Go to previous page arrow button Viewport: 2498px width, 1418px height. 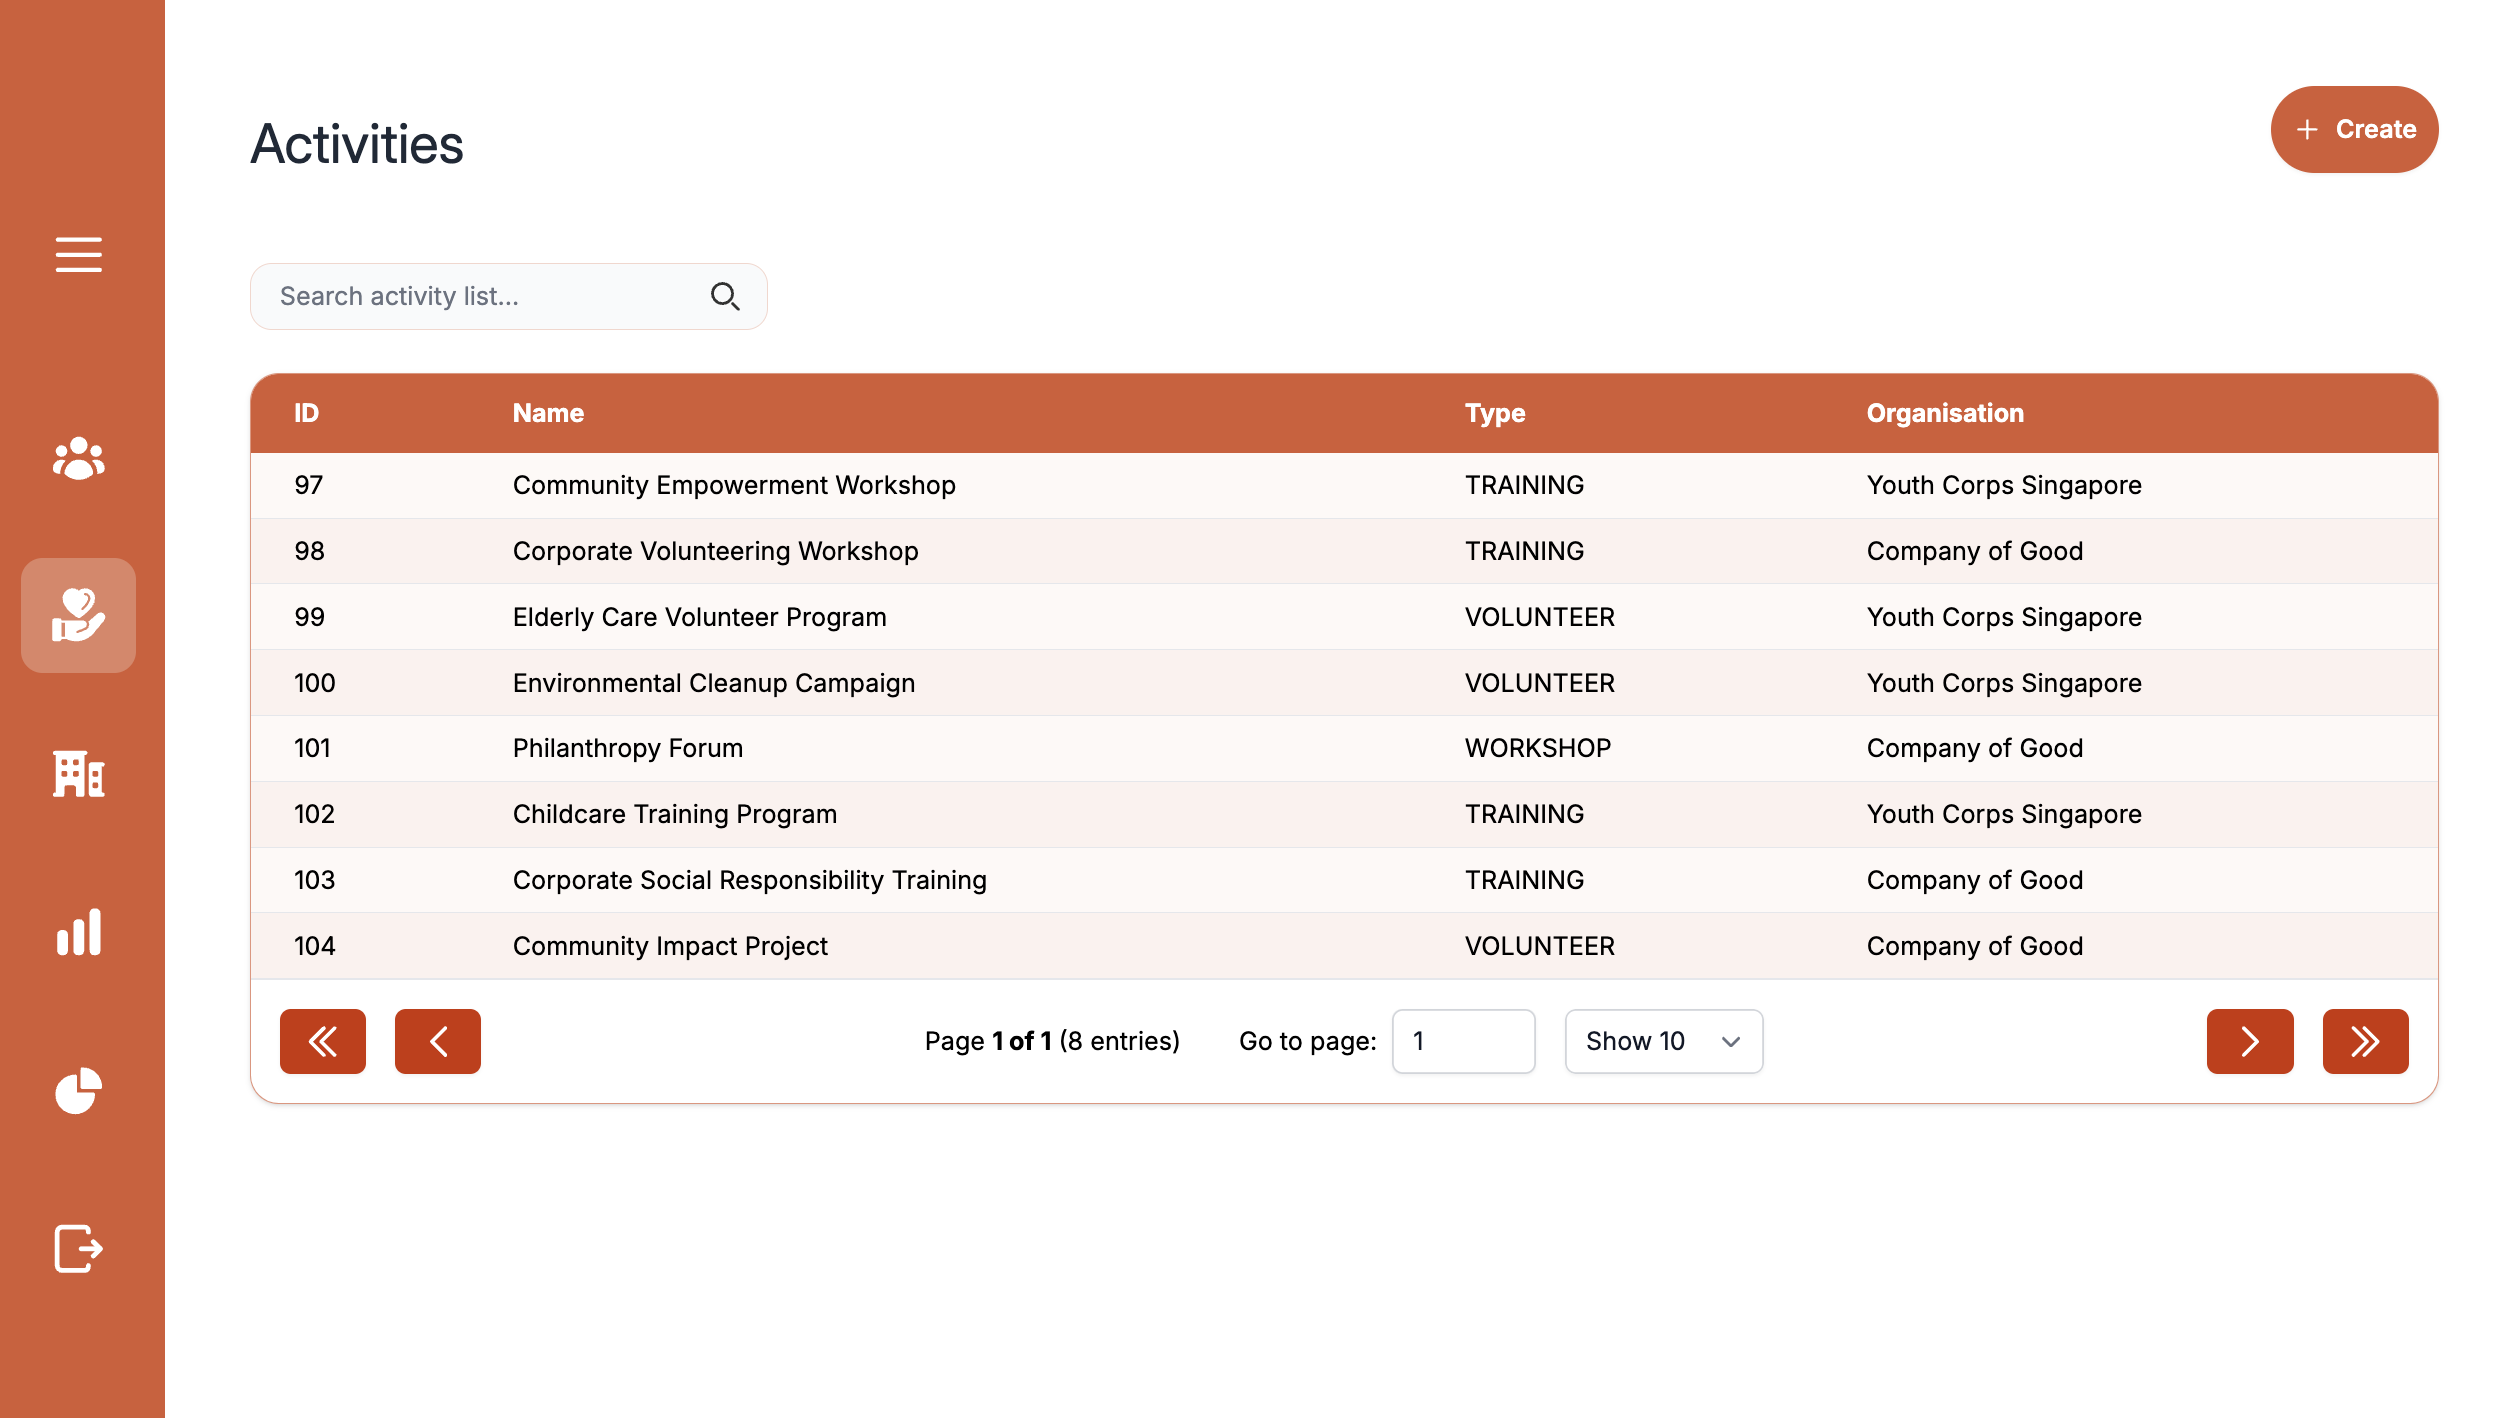(437, 1041)
